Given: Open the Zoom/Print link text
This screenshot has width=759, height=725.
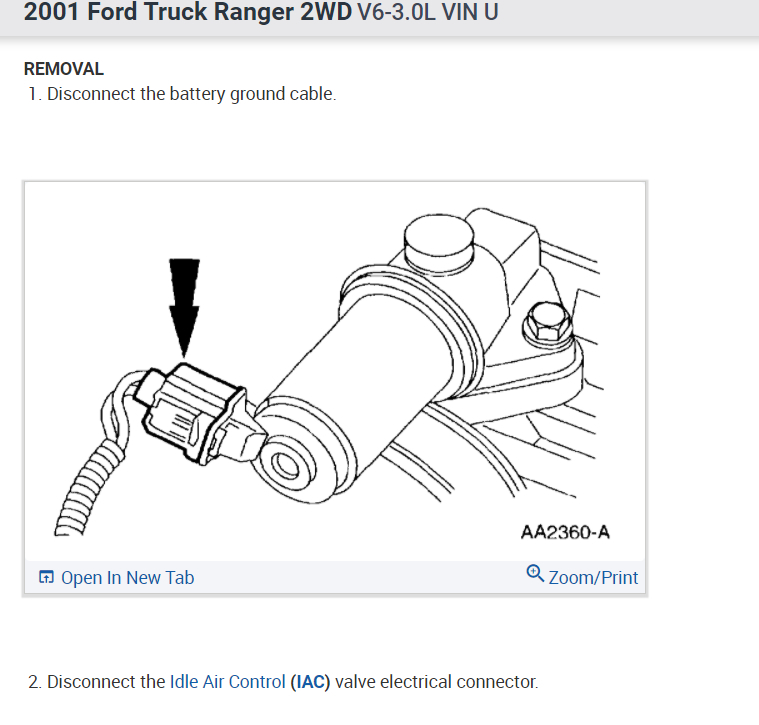Looking at the screenshot, I should (x=593, y=577).
